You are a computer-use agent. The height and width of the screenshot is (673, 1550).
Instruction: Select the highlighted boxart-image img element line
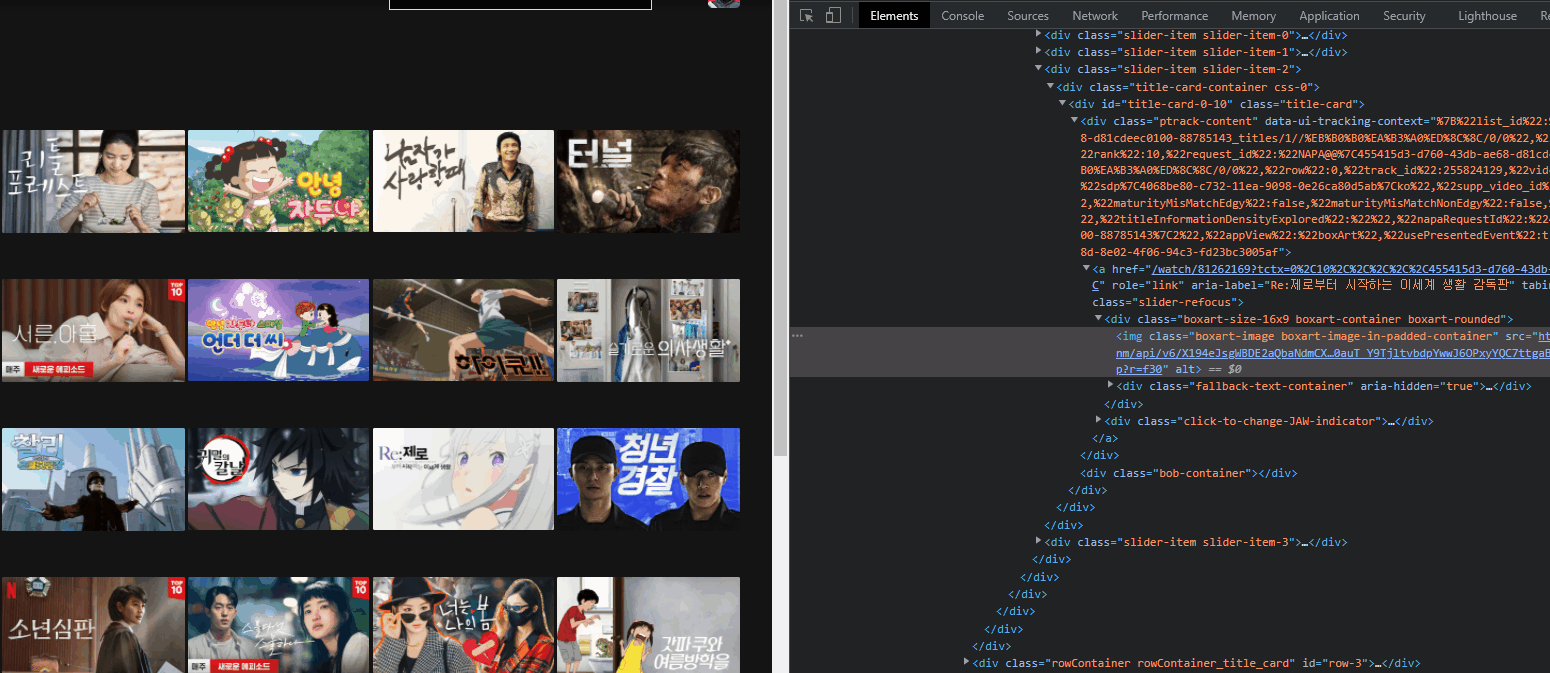1170,352
